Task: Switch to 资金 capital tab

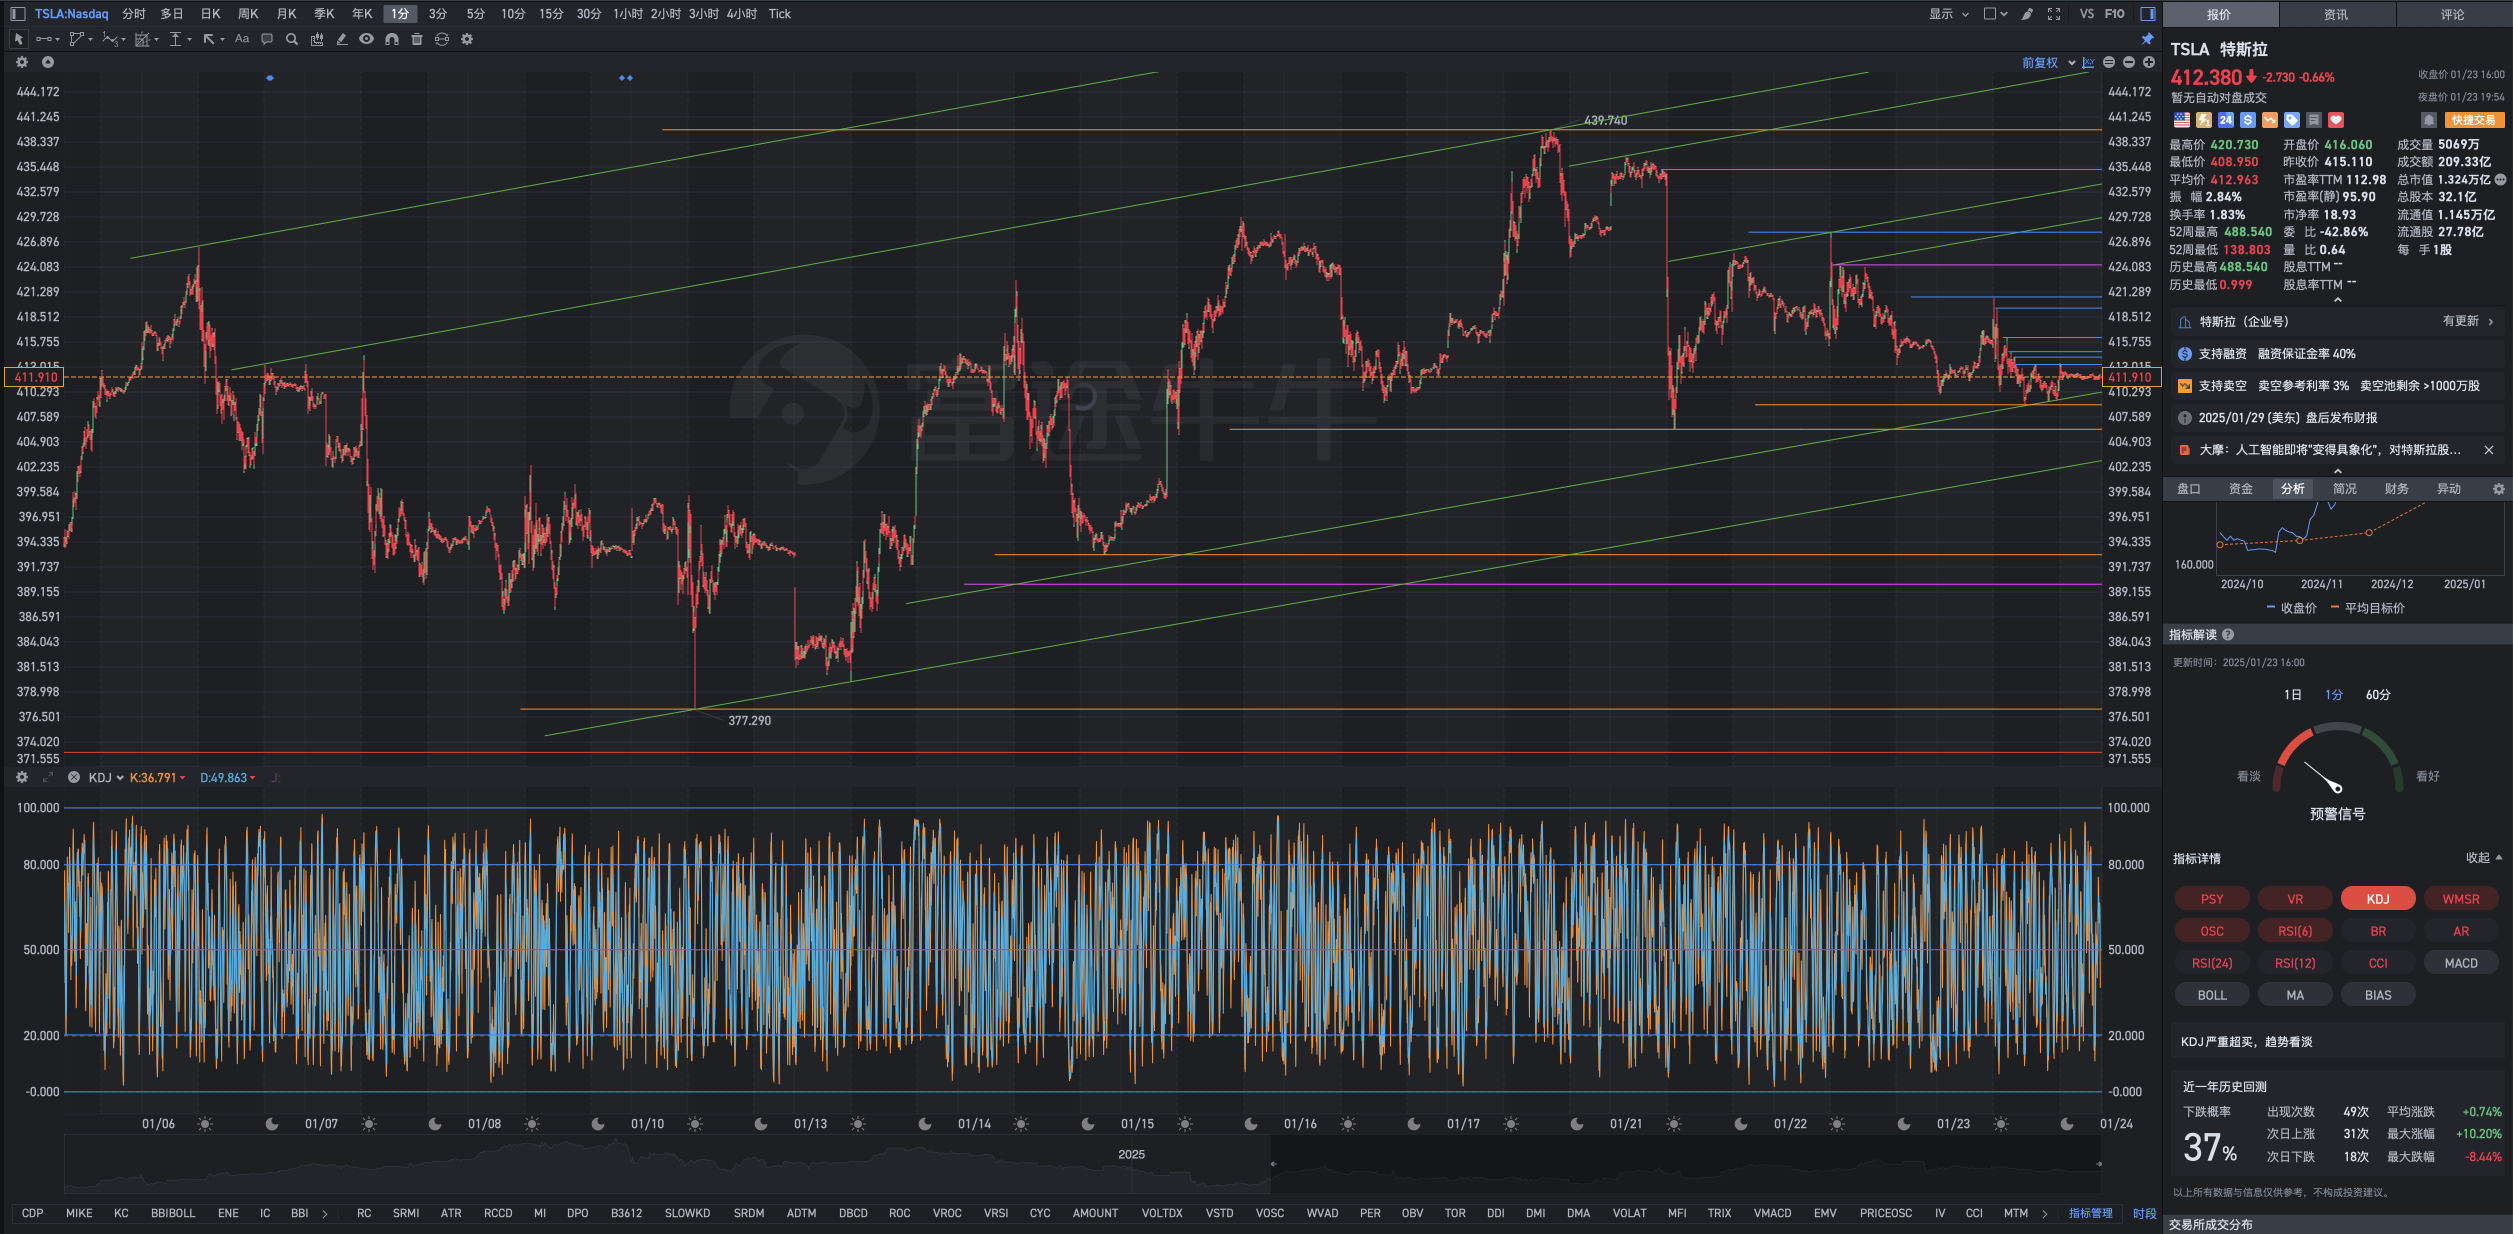Action: pos(2241,489)
